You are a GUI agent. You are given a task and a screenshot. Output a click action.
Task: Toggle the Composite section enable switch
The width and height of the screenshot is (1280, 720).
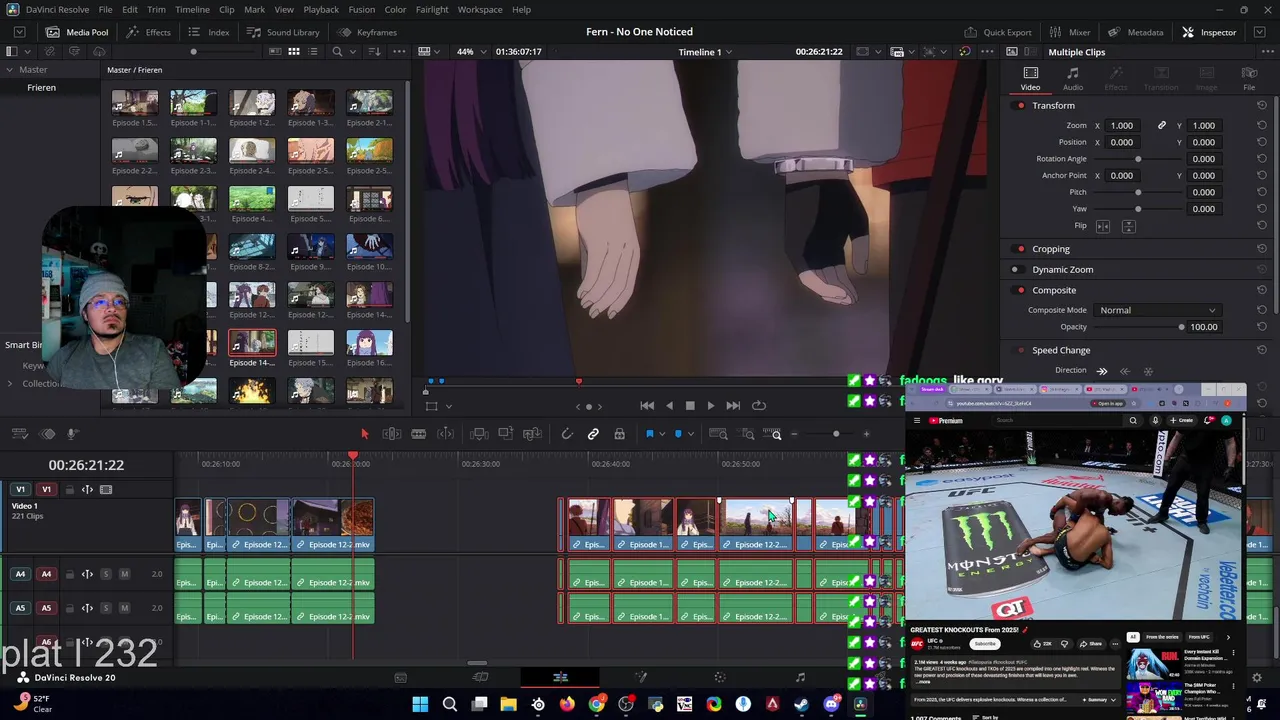tap(1020, 290)
